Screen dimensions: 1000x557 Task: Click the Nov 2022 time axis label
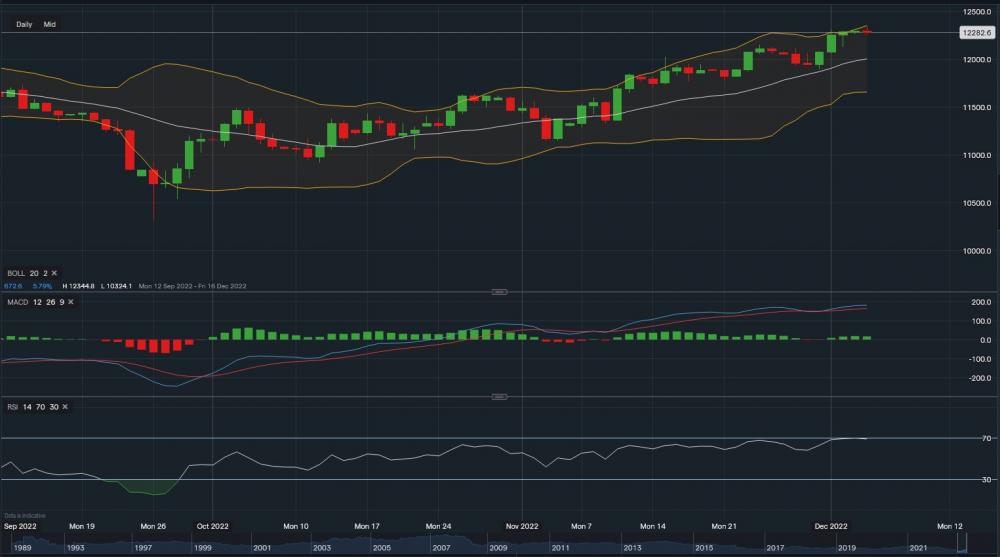pyautogui.click(x=522, y=525)
